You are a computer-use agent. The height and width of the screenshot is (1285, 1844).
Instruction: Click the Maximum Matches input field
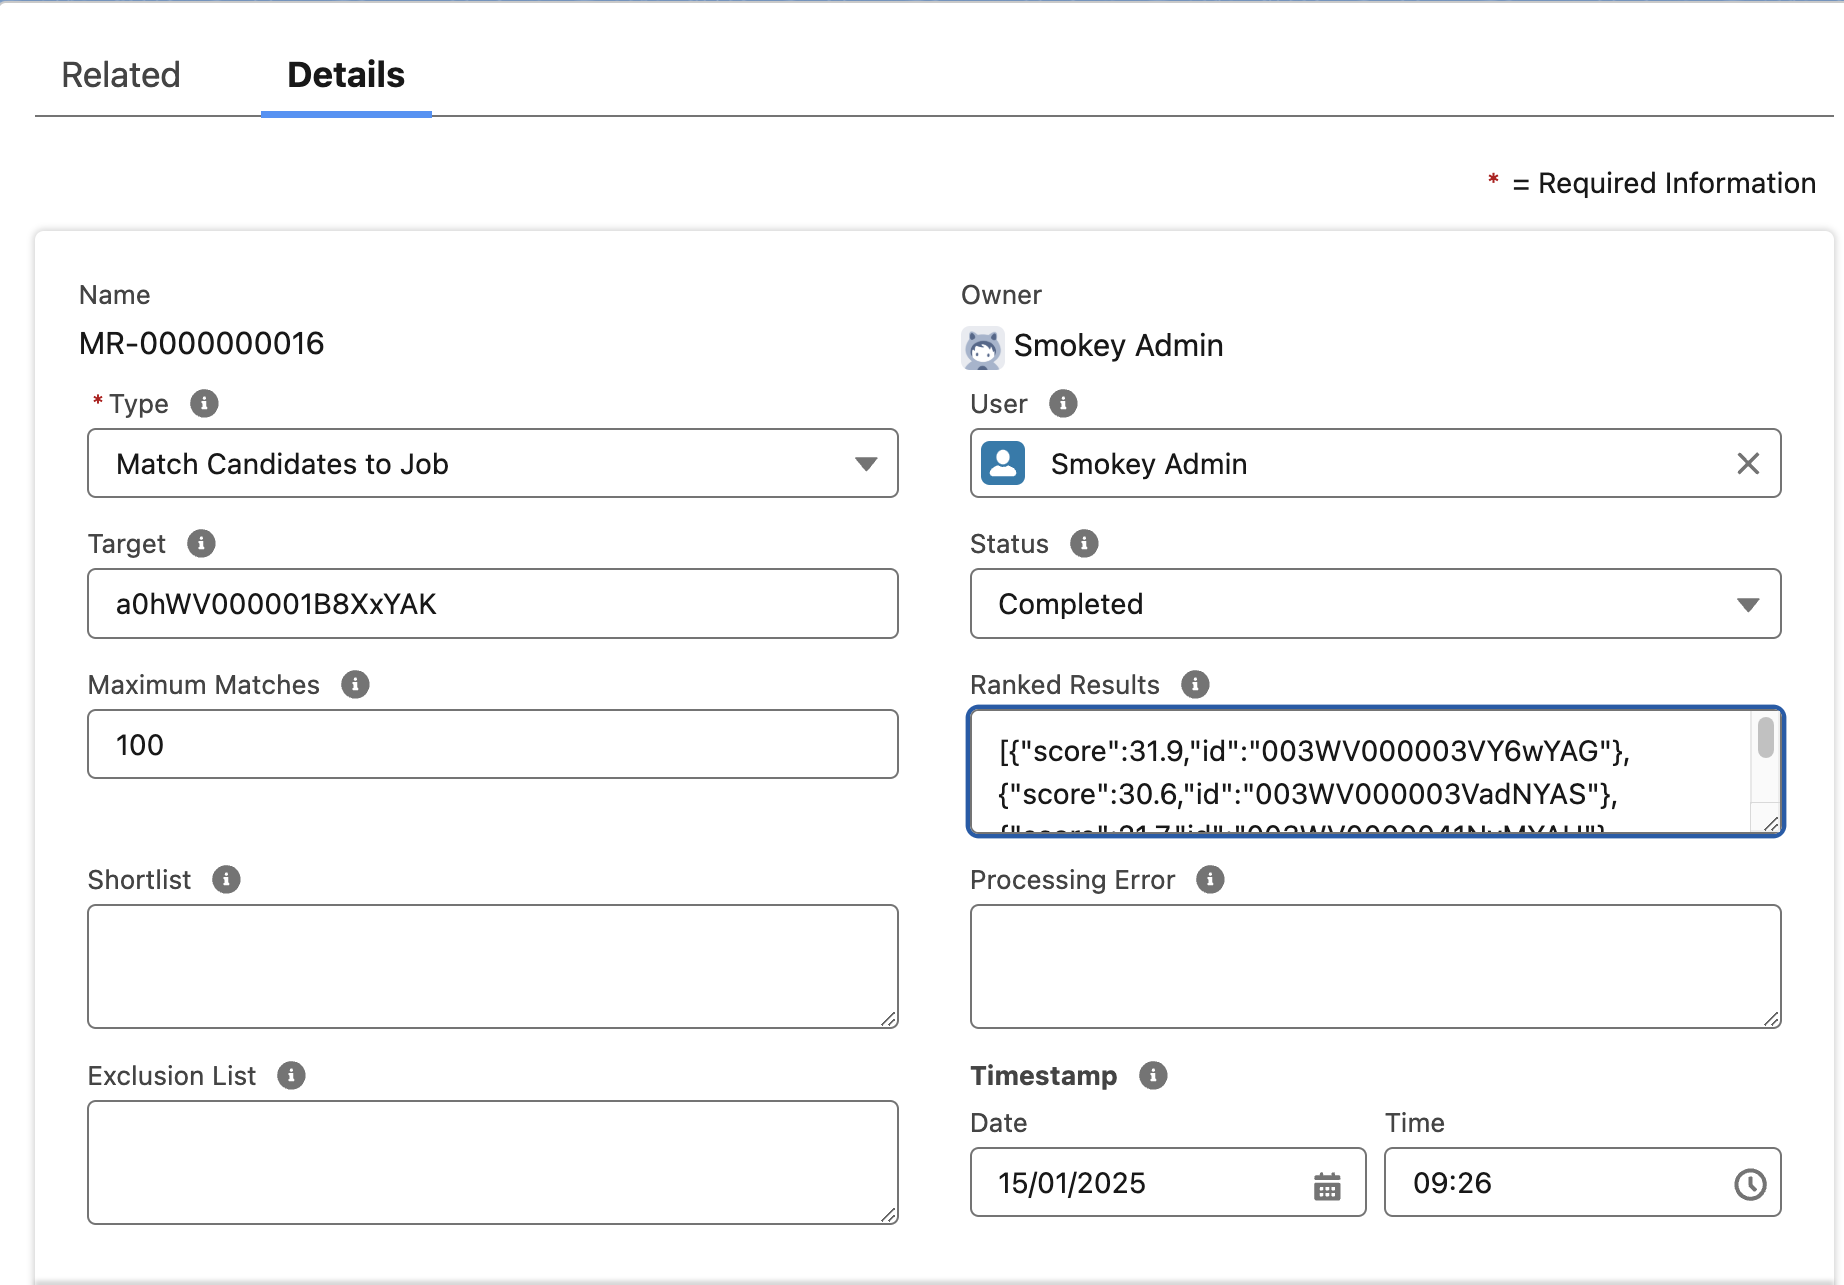click(493, 744)
